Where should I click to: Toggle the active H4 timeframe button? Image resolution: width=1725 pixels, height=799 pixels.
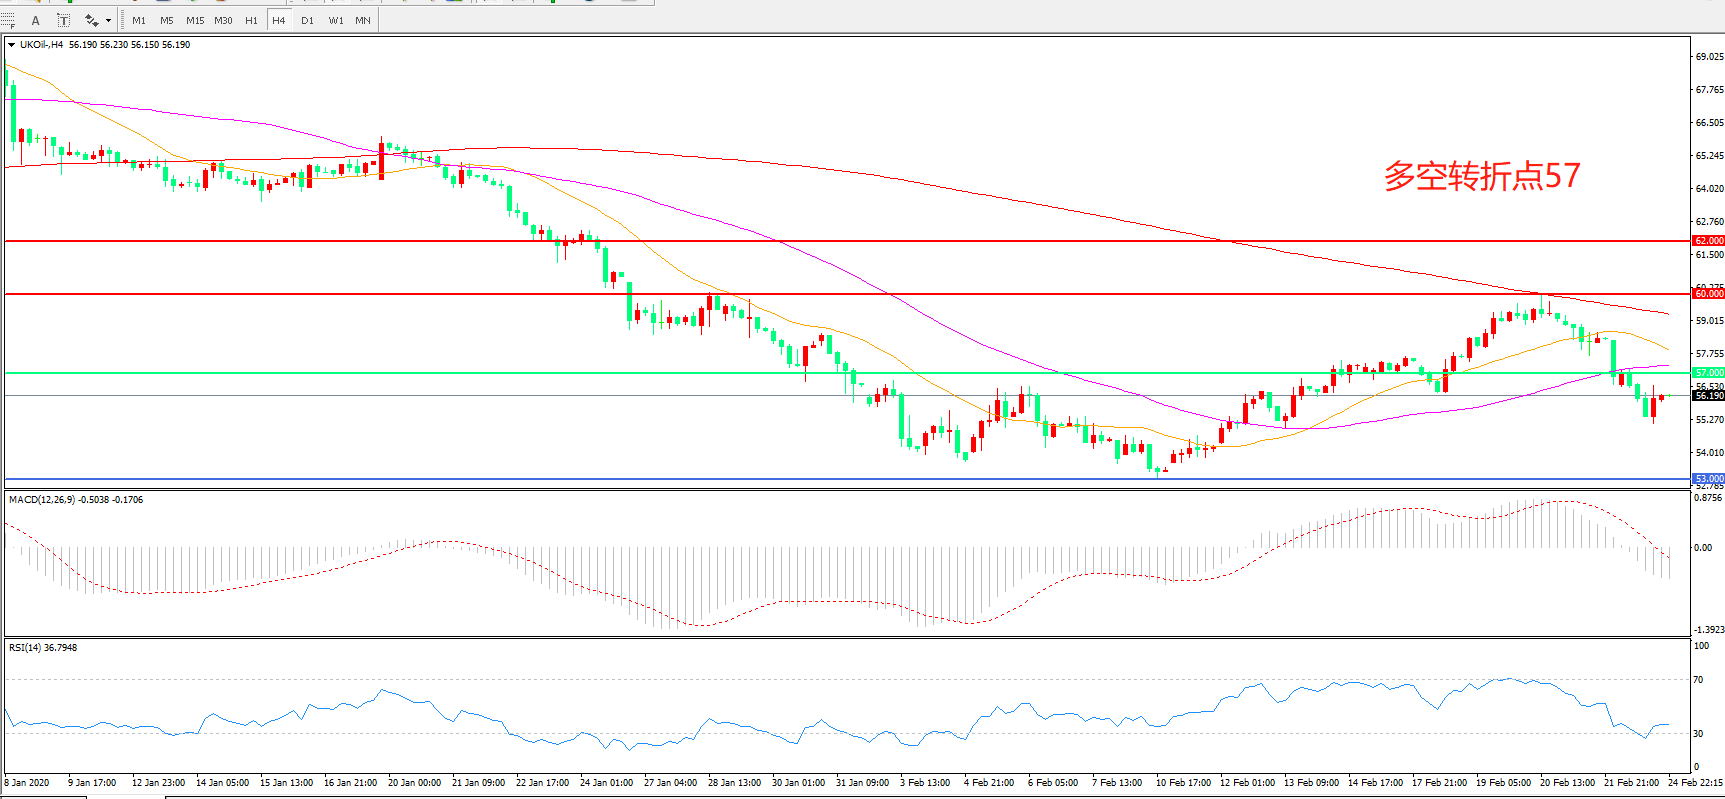(x=279, y=20)
